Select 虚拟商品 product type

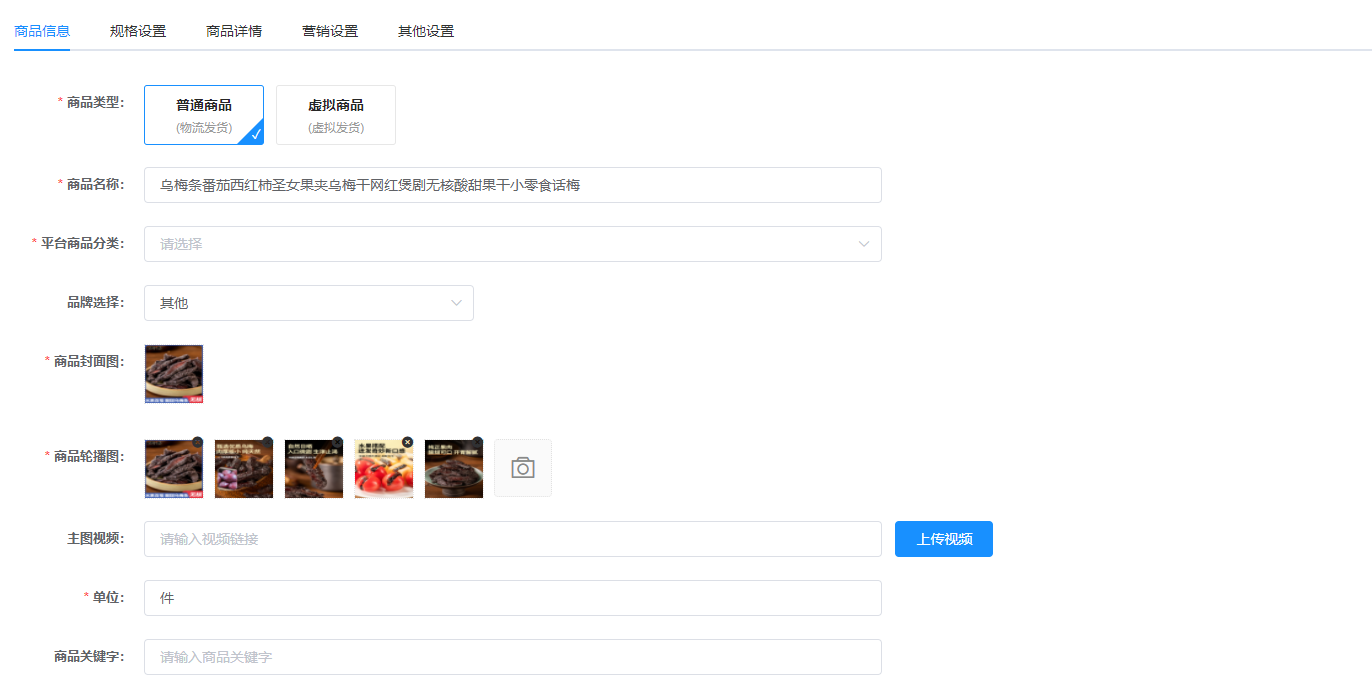pyautogui.click(x=336, y=115)
